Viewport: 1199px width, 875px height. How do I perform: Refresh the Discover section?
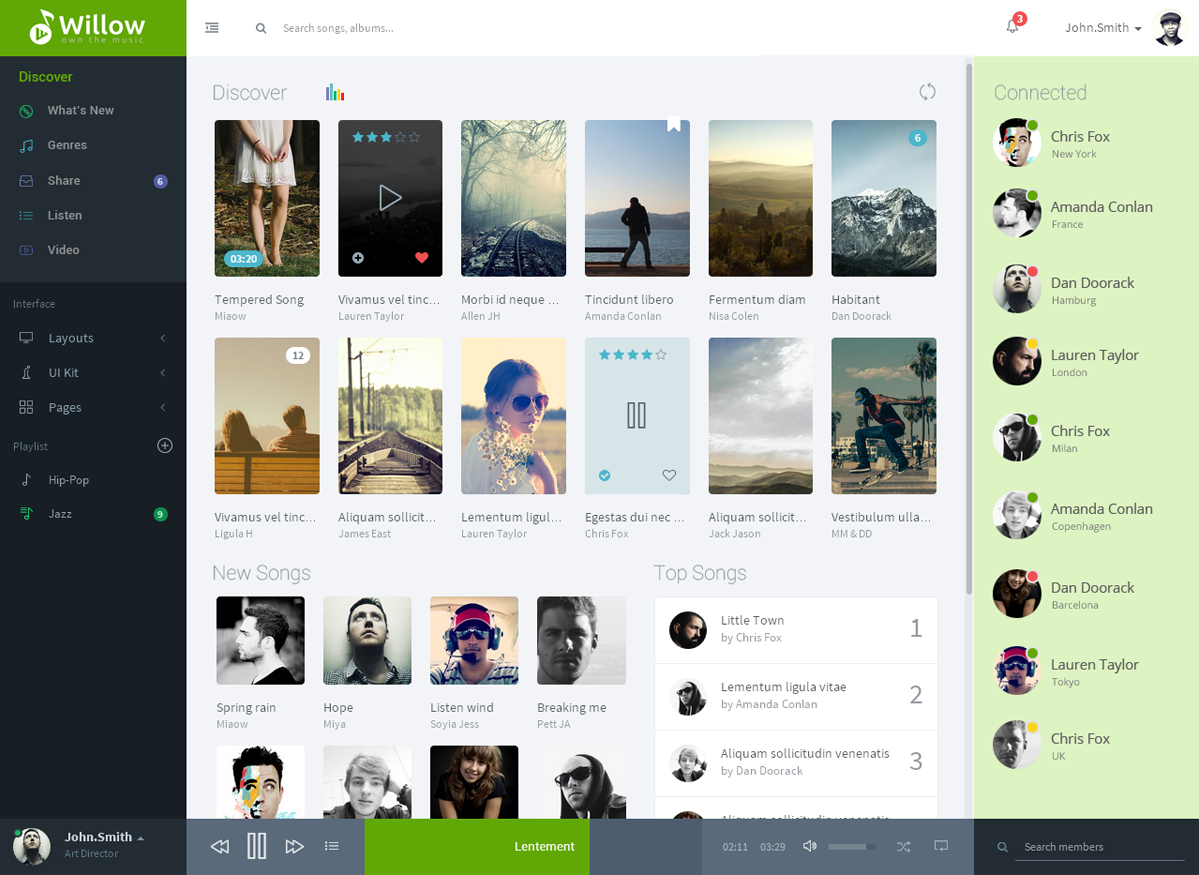927,92
